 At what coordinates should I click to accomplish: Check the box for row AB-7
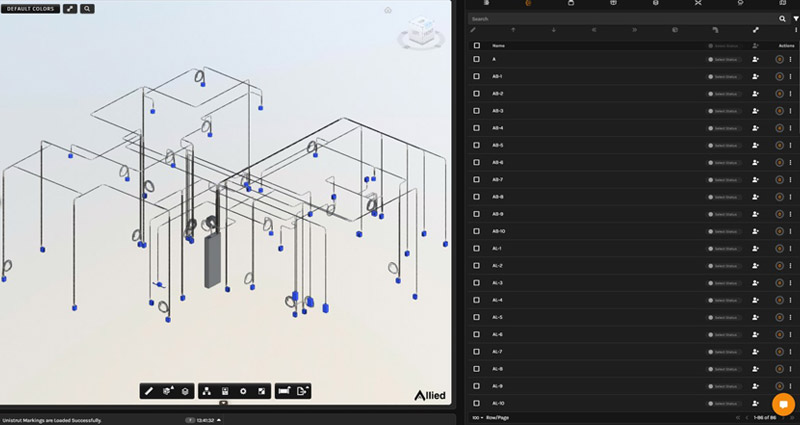click(x=477, y=180)
